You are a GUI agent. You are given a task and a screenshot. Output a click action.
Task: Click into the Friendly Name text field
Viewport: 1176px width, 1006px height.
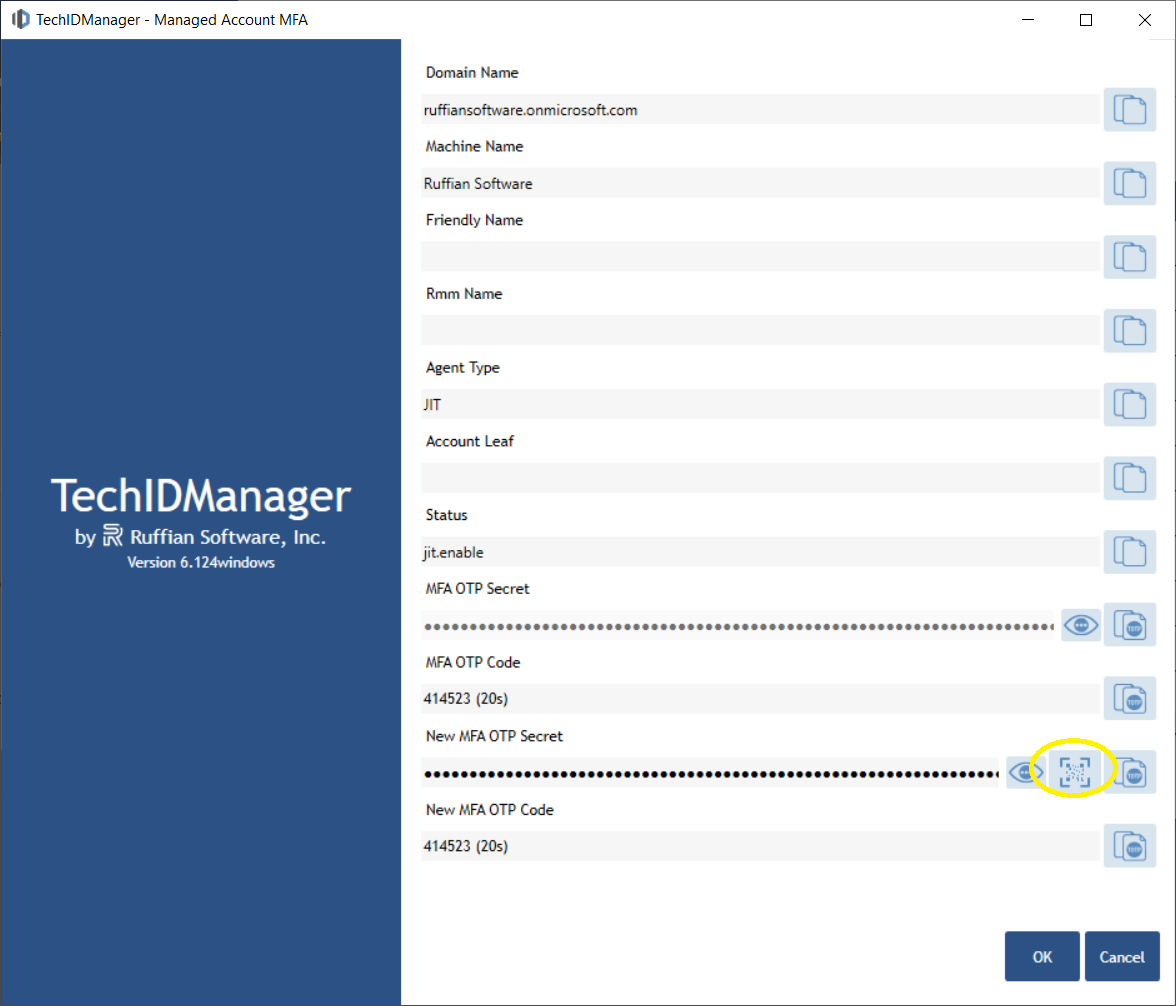(x=760, y=257)
